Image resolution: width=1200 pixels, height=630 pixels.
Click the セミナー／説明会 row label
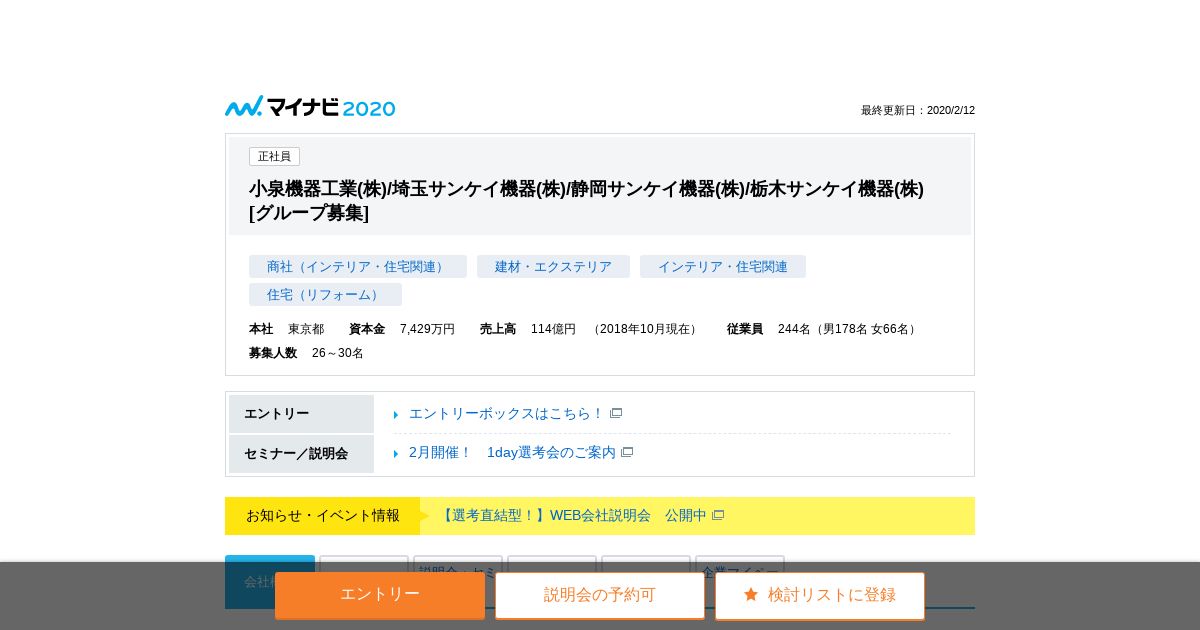pos(301,454)
